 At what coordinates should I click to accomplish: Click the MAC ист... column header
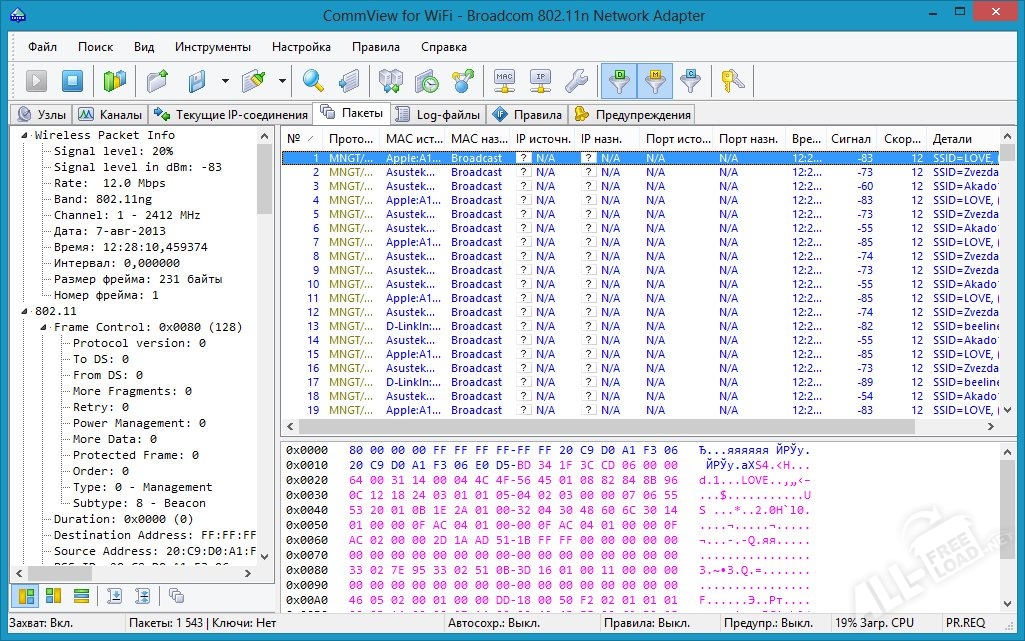tap(413, 139)
